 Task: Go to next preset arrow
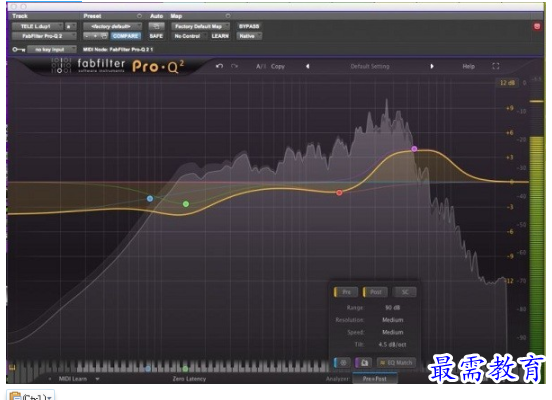pyautogui.click(x=432, y=66)
